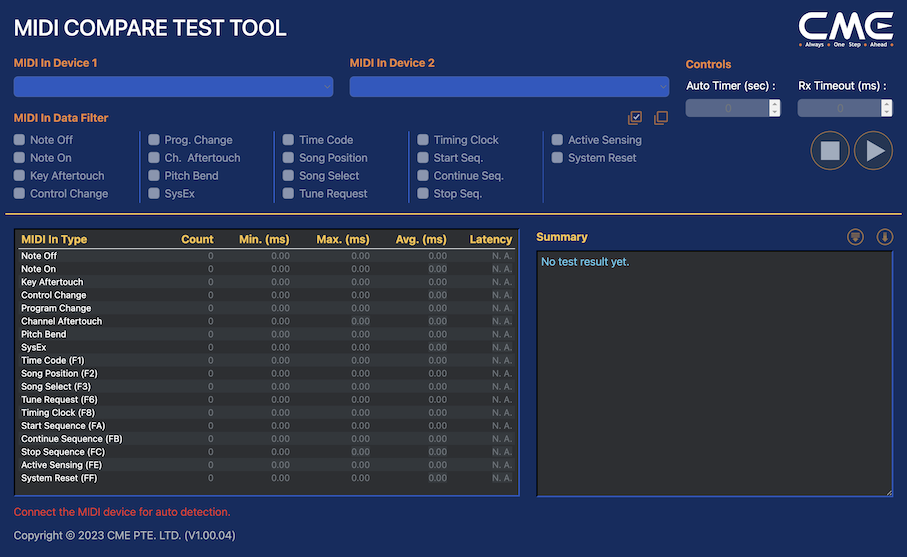Click the summary clear/filter round icon
Viewport: 907px width, 557px height.
click(x=855, y=237)
